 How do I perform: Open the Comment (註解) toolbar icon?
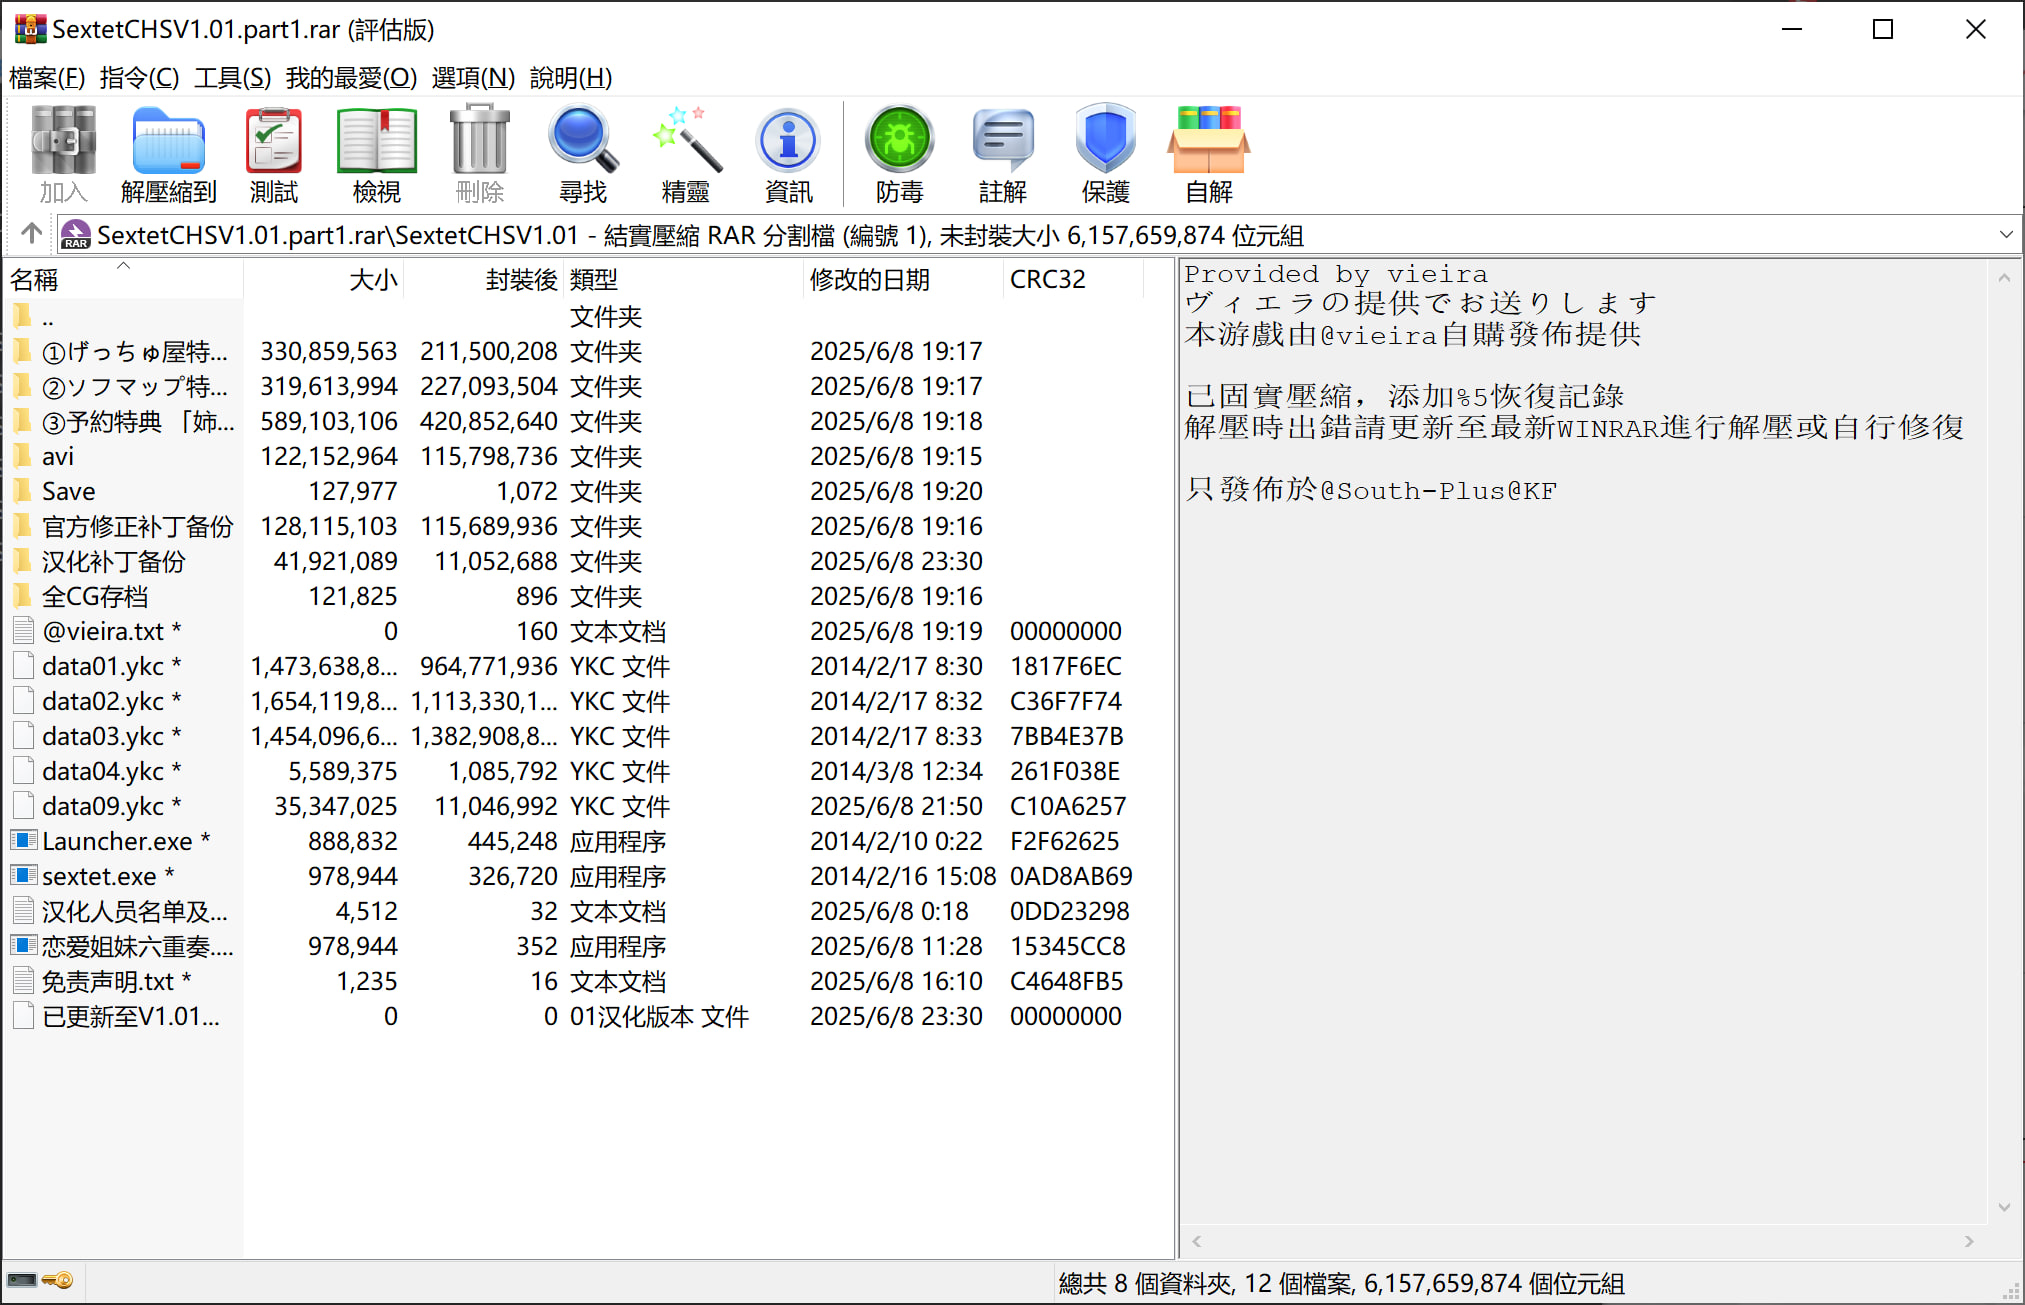pos(1002,153)
